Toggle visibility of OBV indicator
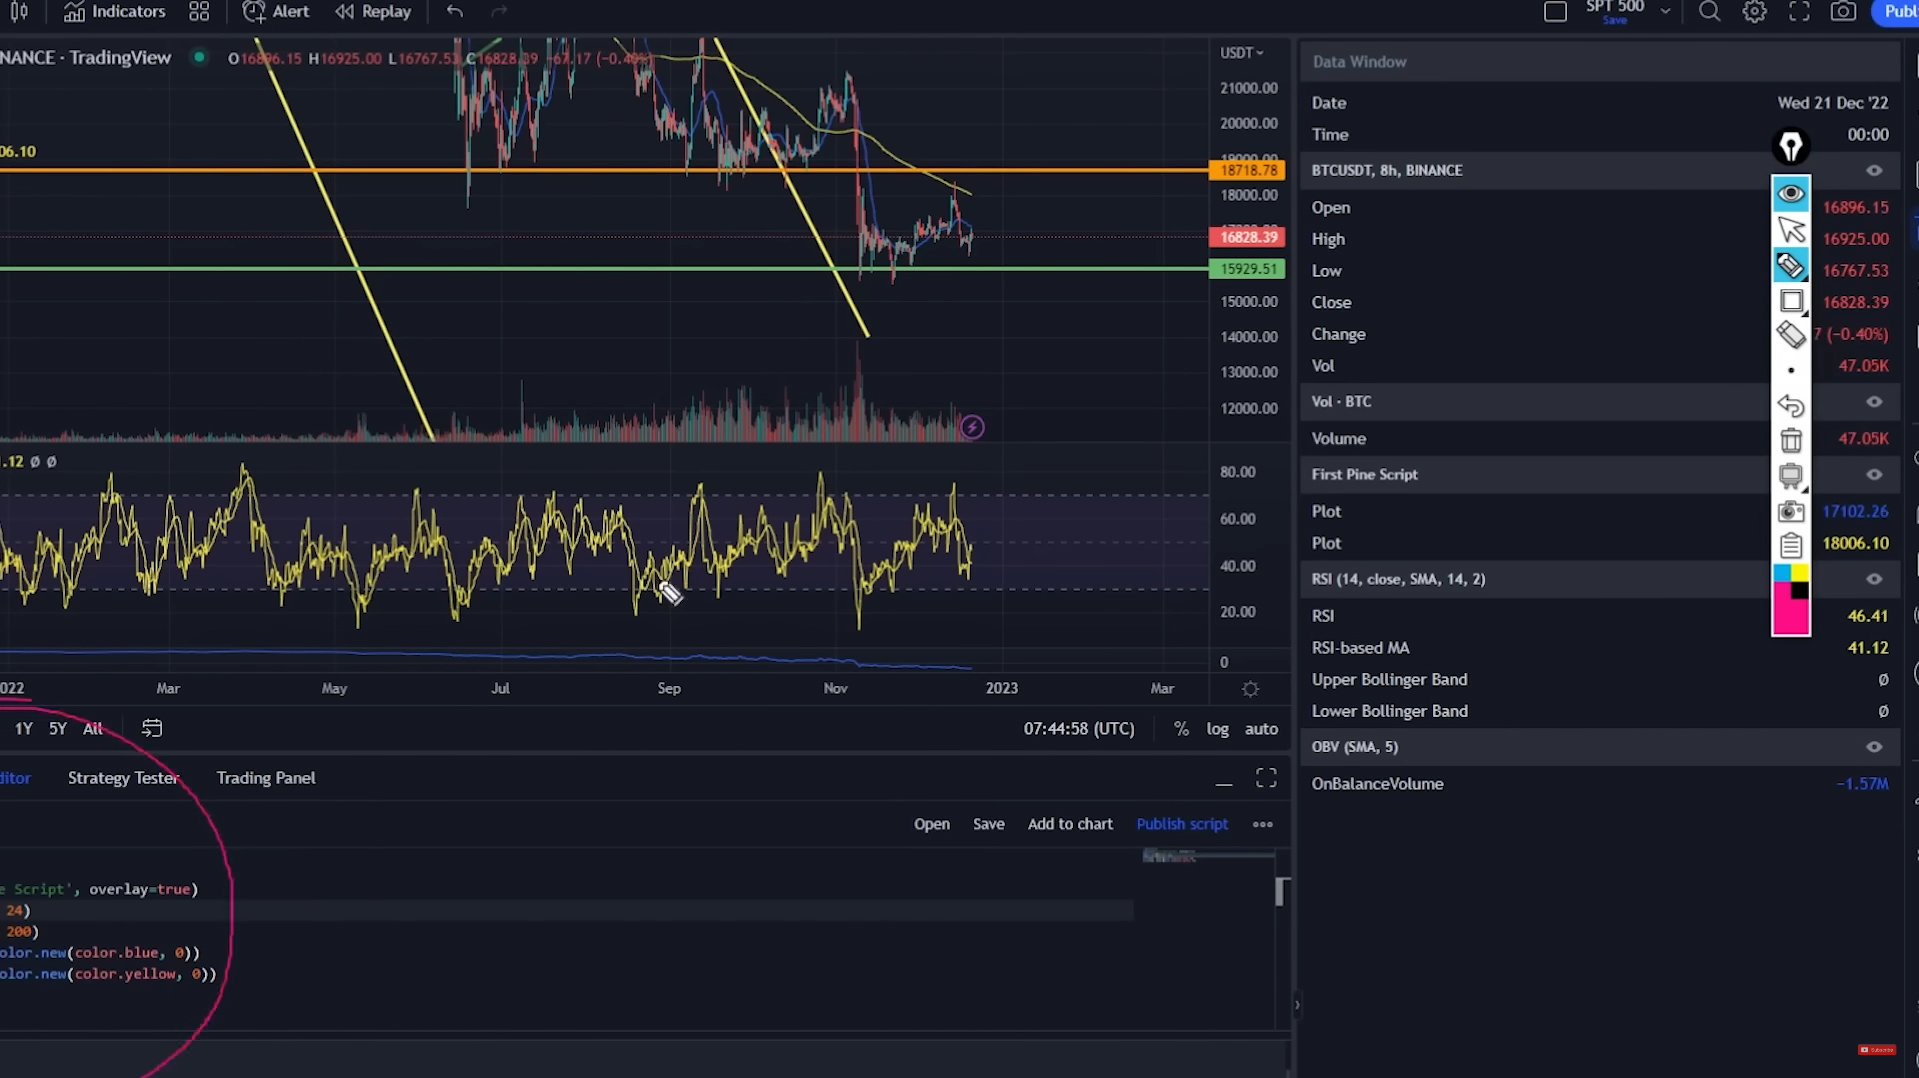The width and height of the screenshot is (1919, 1078). pyautogui.click(x=1874, y=747)
